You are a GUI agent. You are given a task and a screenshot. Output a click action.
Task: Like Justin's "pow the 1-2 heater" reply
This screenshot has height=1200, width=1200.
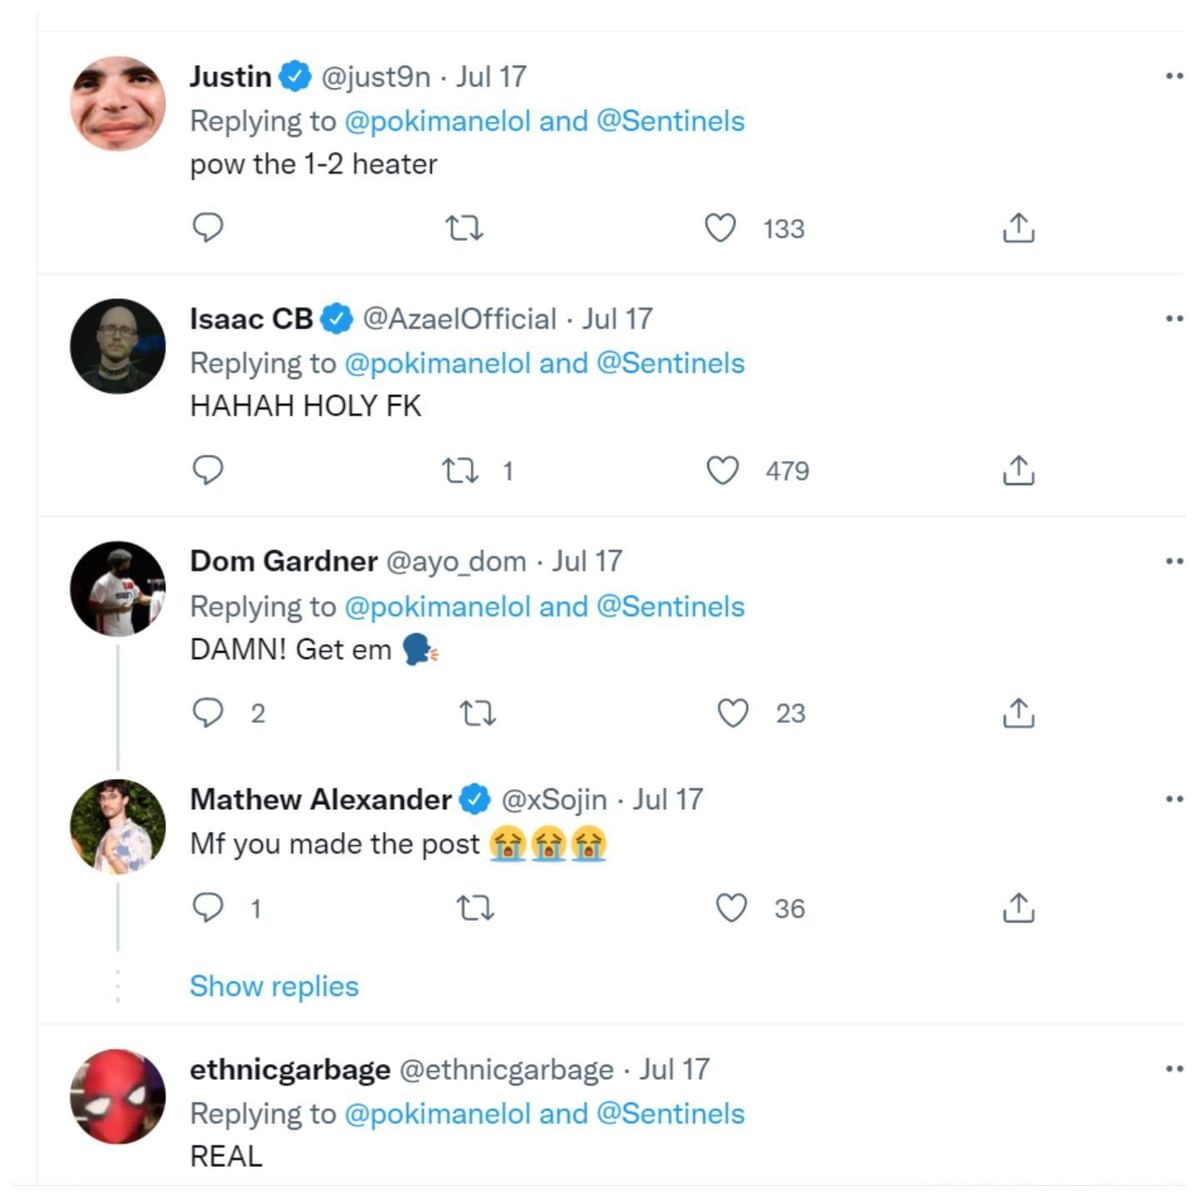pyautogui.click(x=720, y=229)
